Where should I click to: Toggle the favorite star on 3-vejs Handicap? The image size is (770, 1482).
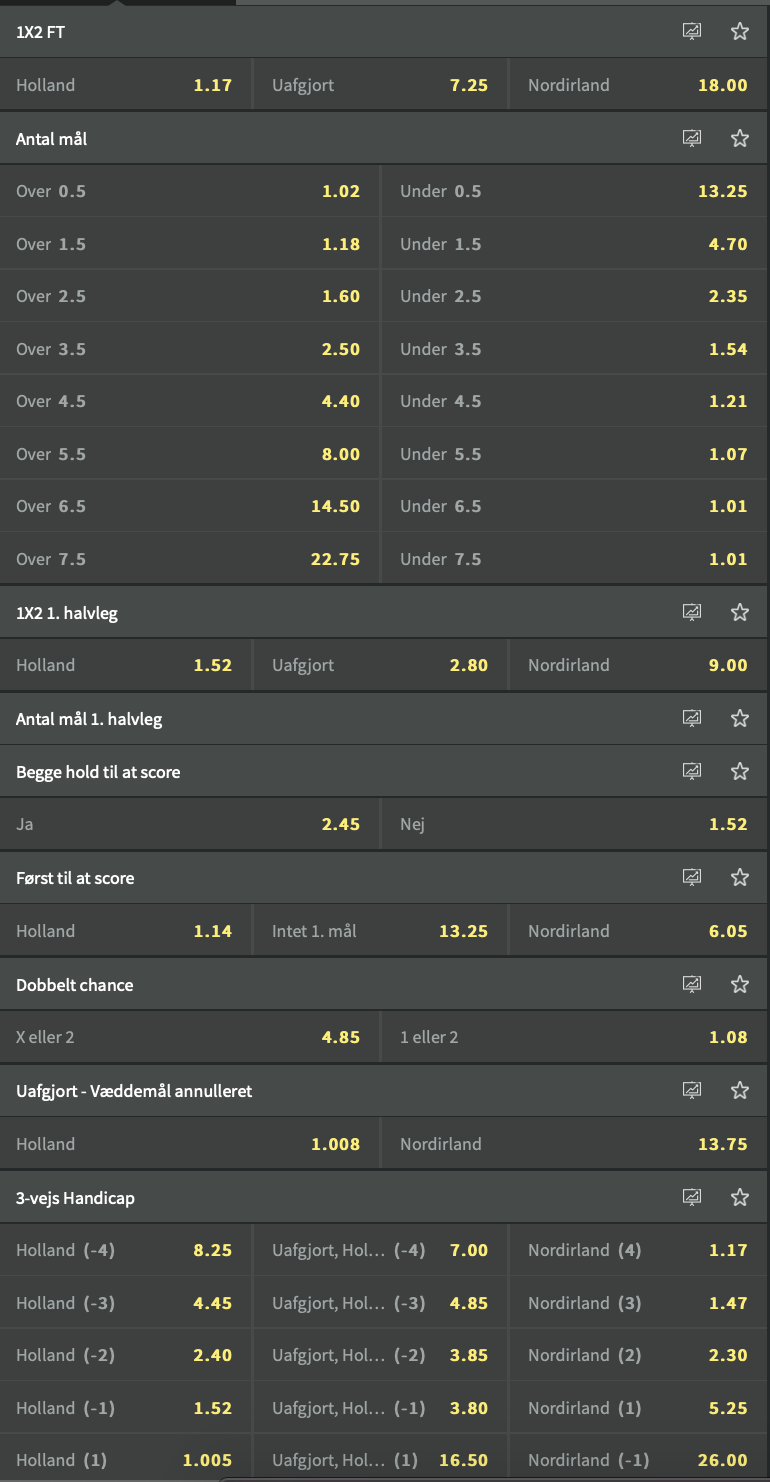[x=740, y=1196]
